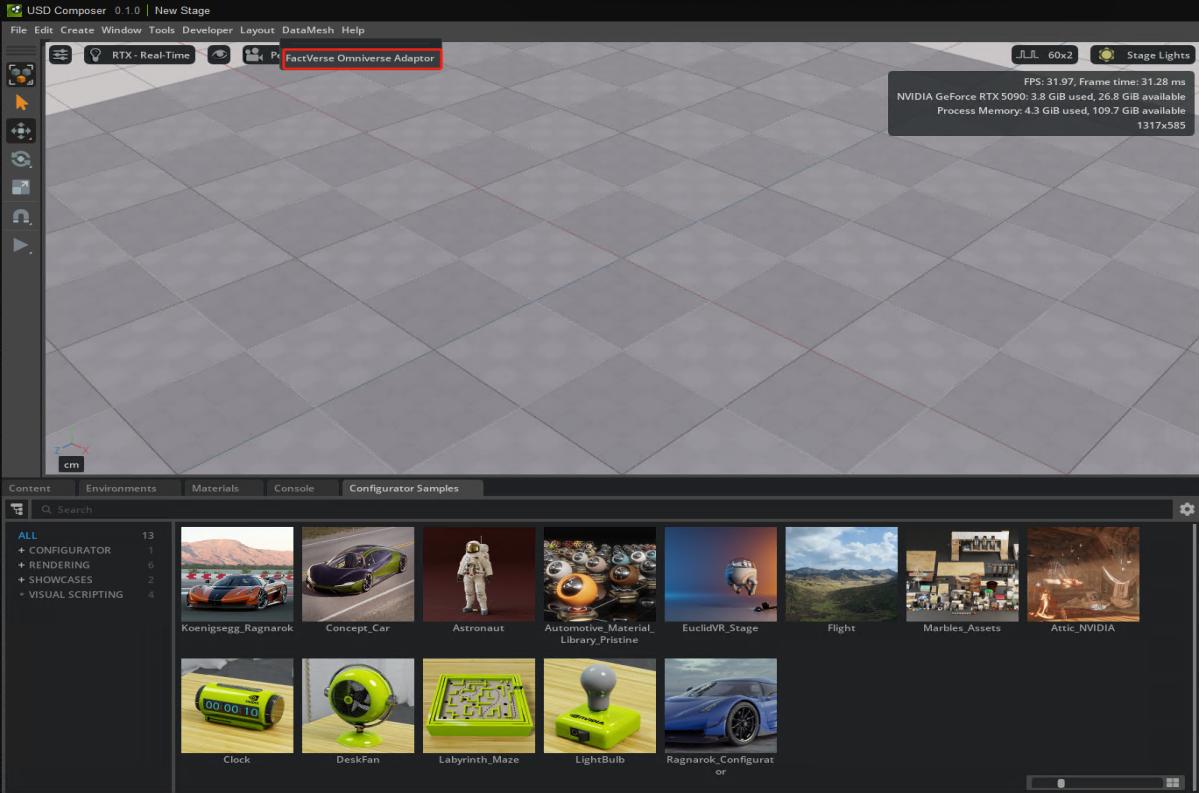Click the 'New Stage' title text
The height and width of the screenshot is (793, 1199).
point(182,10)
